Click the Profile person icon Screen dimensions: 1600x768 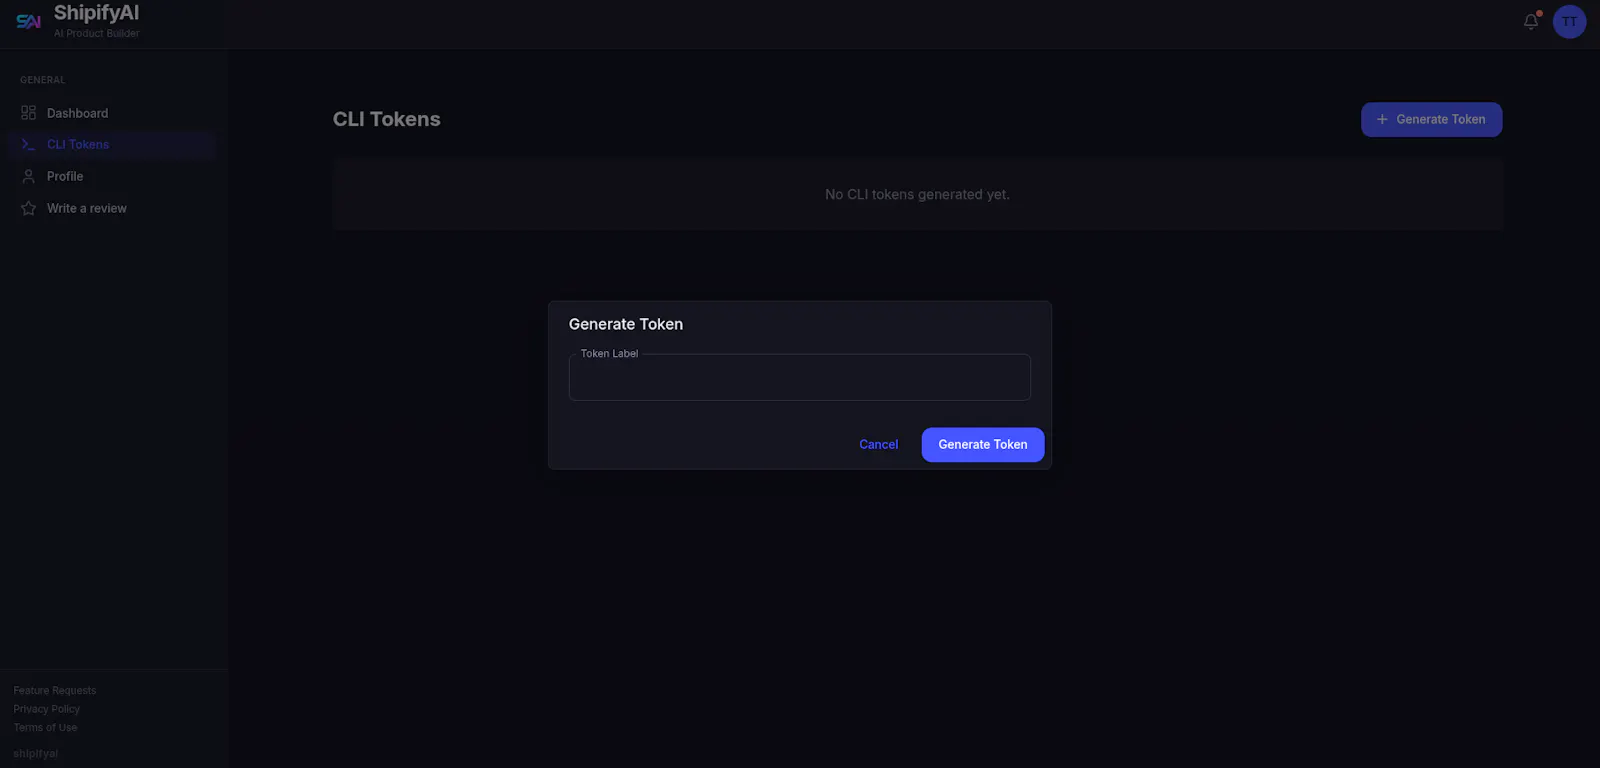coord(28,176)
